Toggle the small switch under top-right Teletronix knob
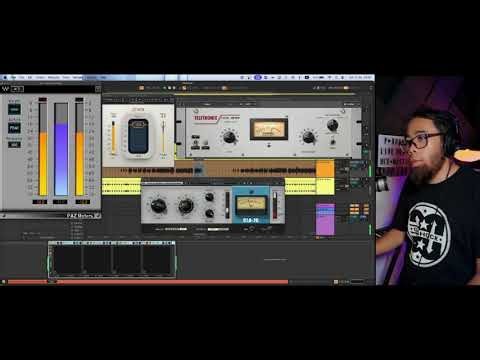 click(x=332, y=142)
